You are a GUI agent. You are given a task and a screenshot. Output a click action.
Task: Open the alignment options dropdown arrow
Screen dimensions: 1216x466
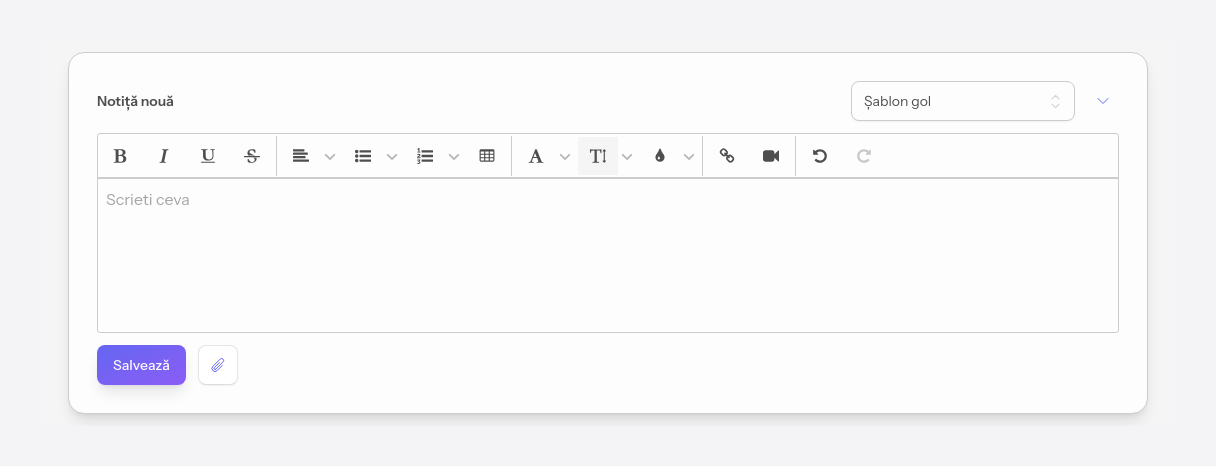point(330,156)
